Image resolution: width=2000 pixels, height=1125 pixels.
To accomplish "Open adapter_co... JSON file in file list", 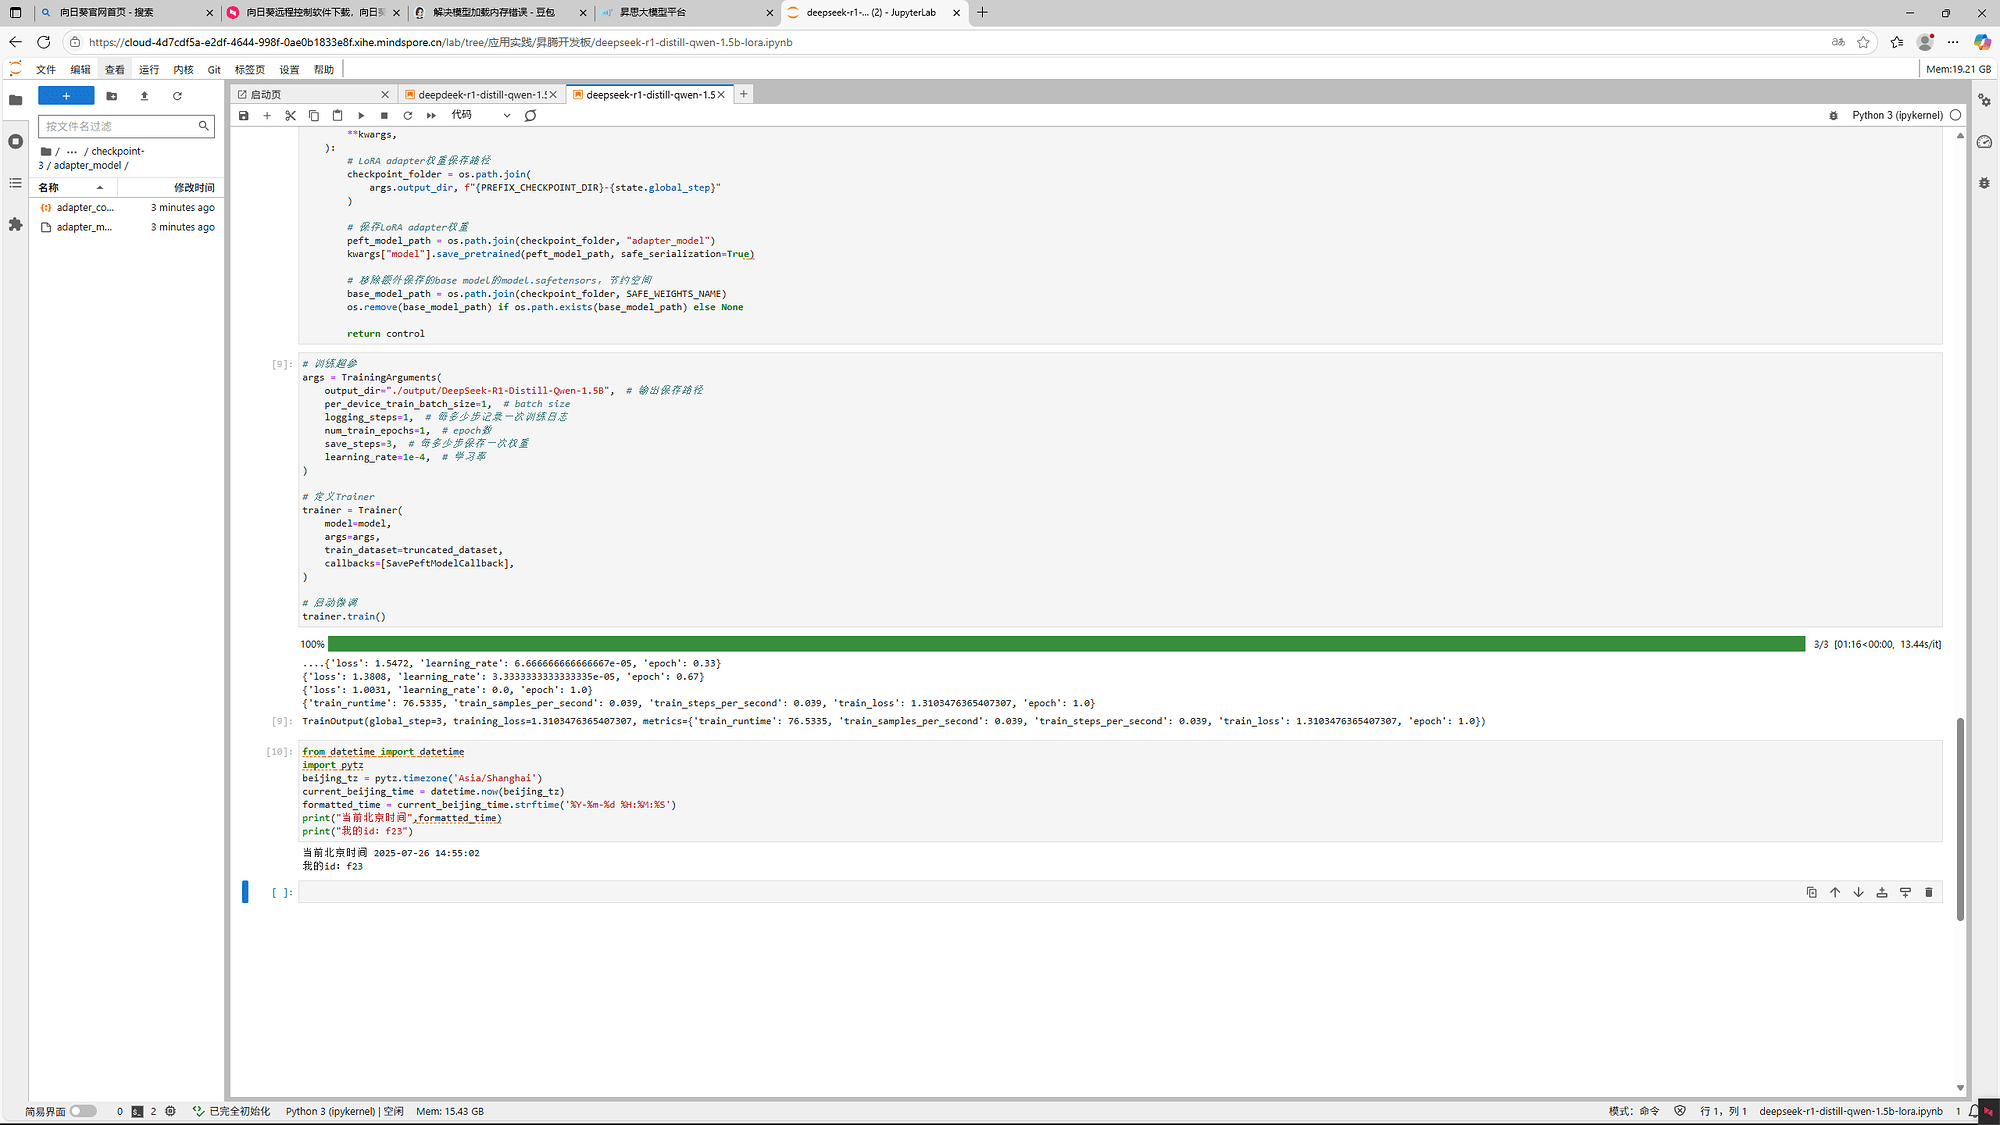I will (x=84, y=208).
